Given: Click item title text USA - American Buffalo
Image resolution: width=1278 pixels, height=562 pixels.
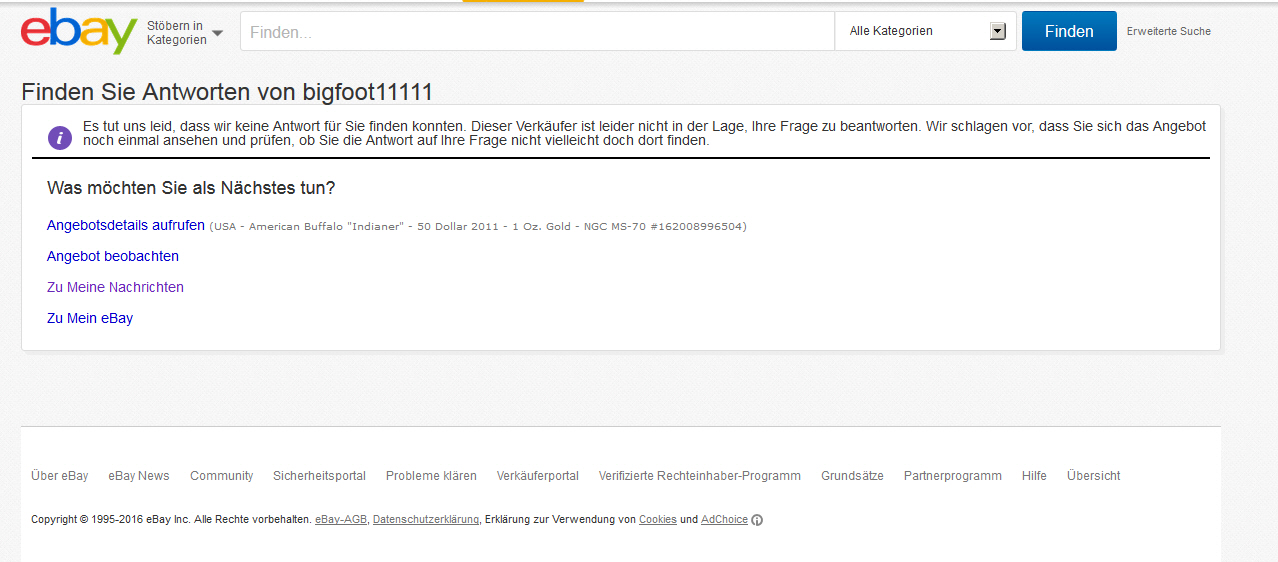Looking at the screenshot, I should pyautogui.click(x=478, y=226).
